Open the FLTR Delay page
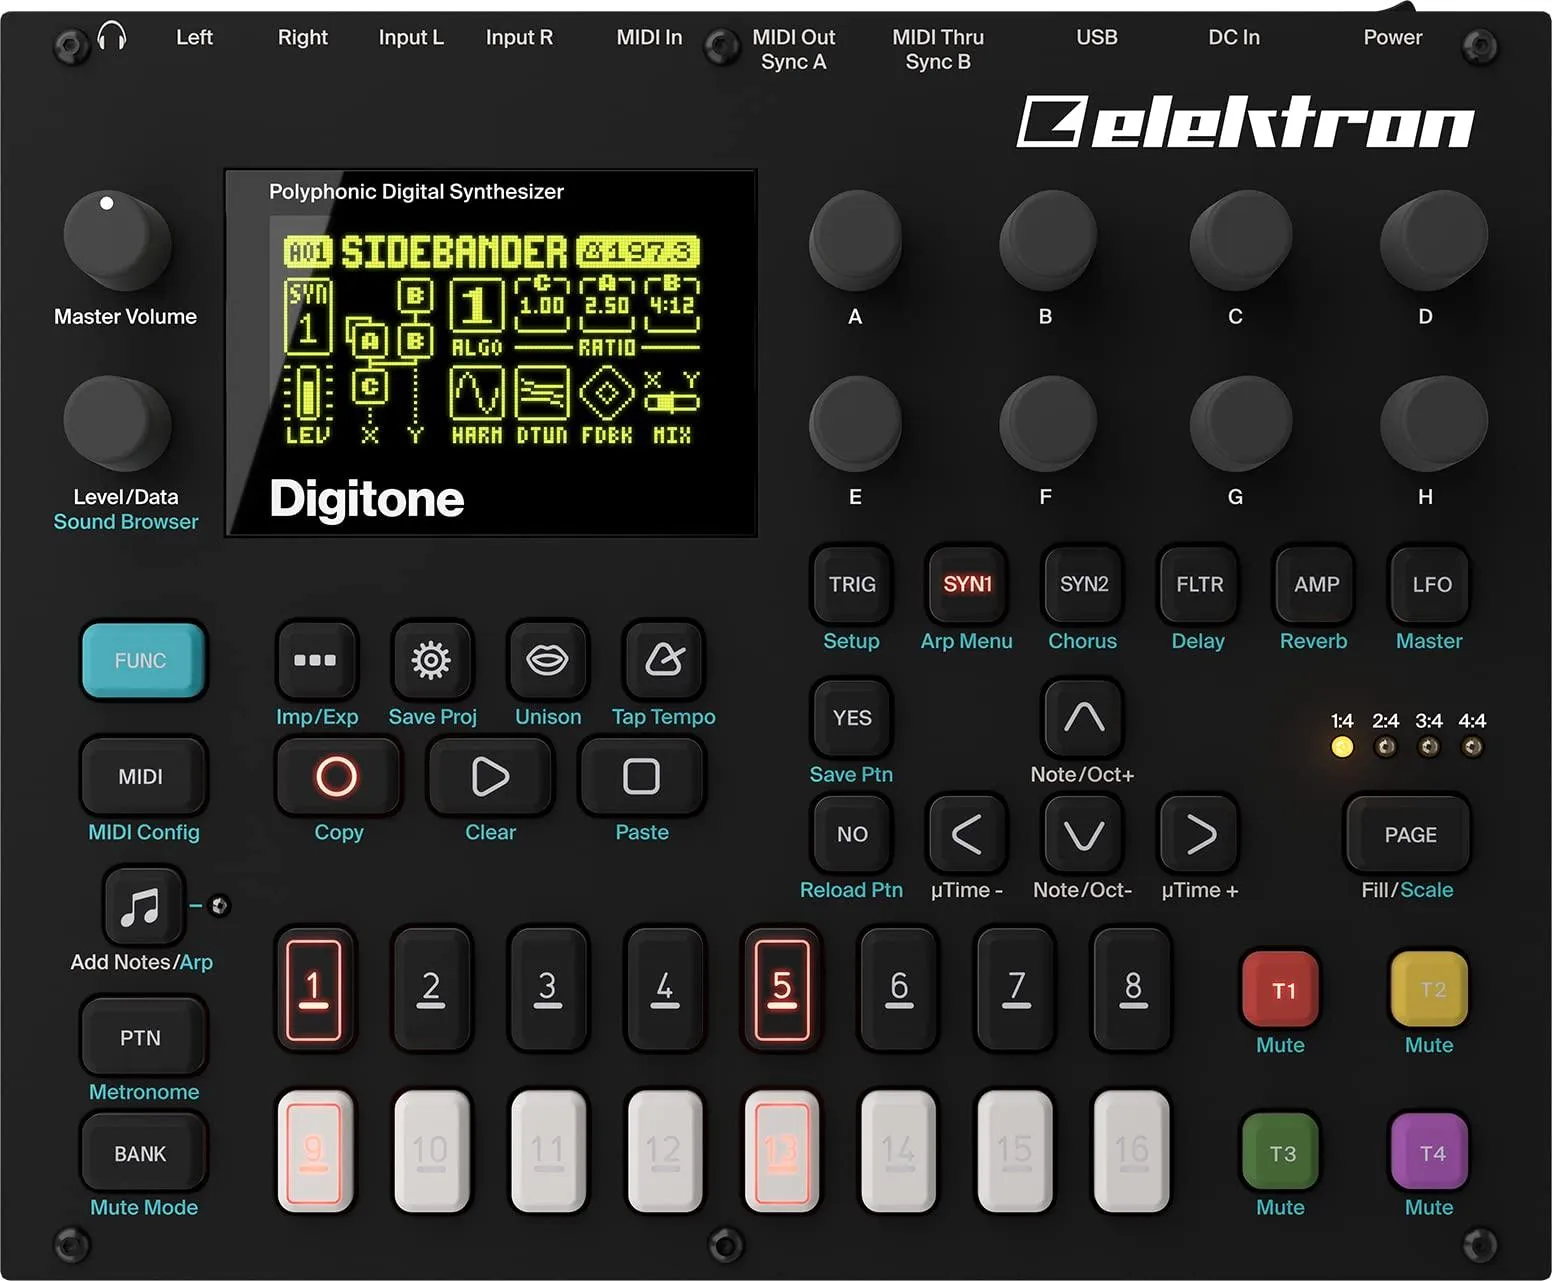This screenshot has height=1281, width=1552. point(1197,585)
